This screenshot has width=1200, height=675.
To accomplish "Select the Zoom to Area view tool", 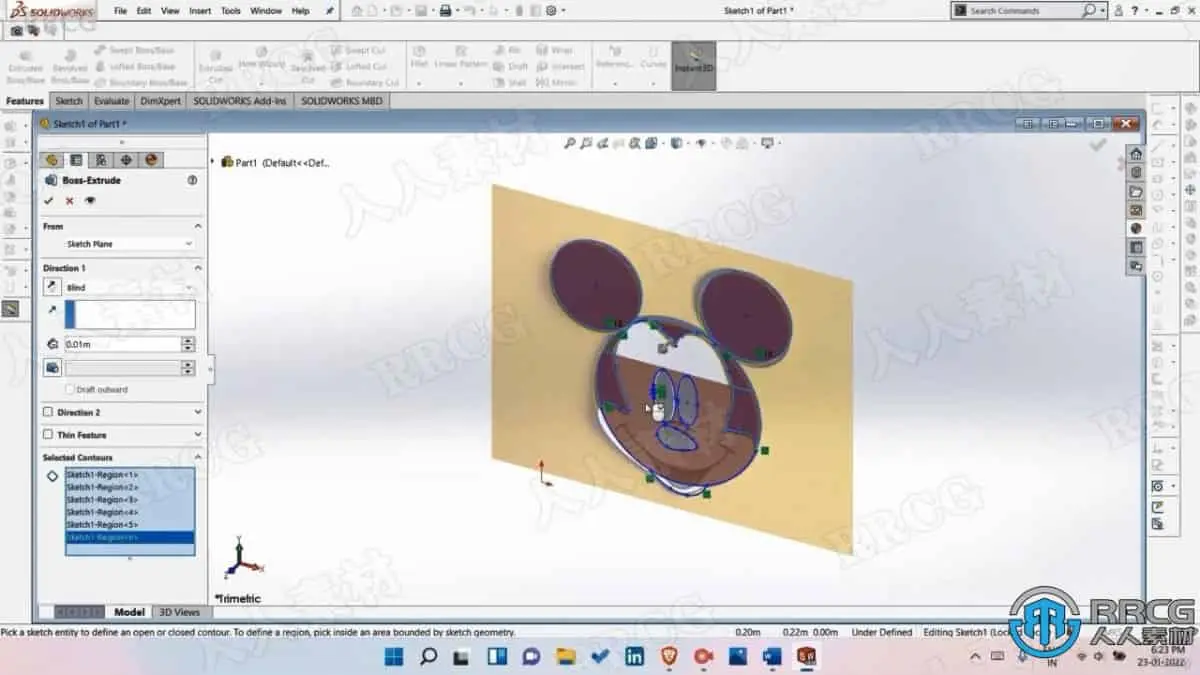I will (x=587, y=144).
